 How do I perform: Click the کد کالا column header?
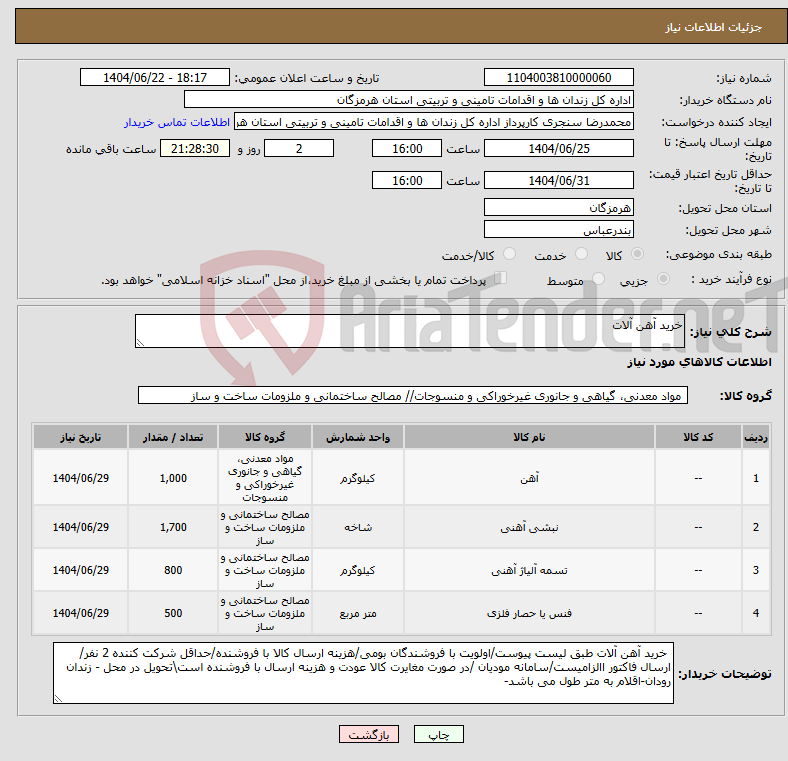(698, 437)
